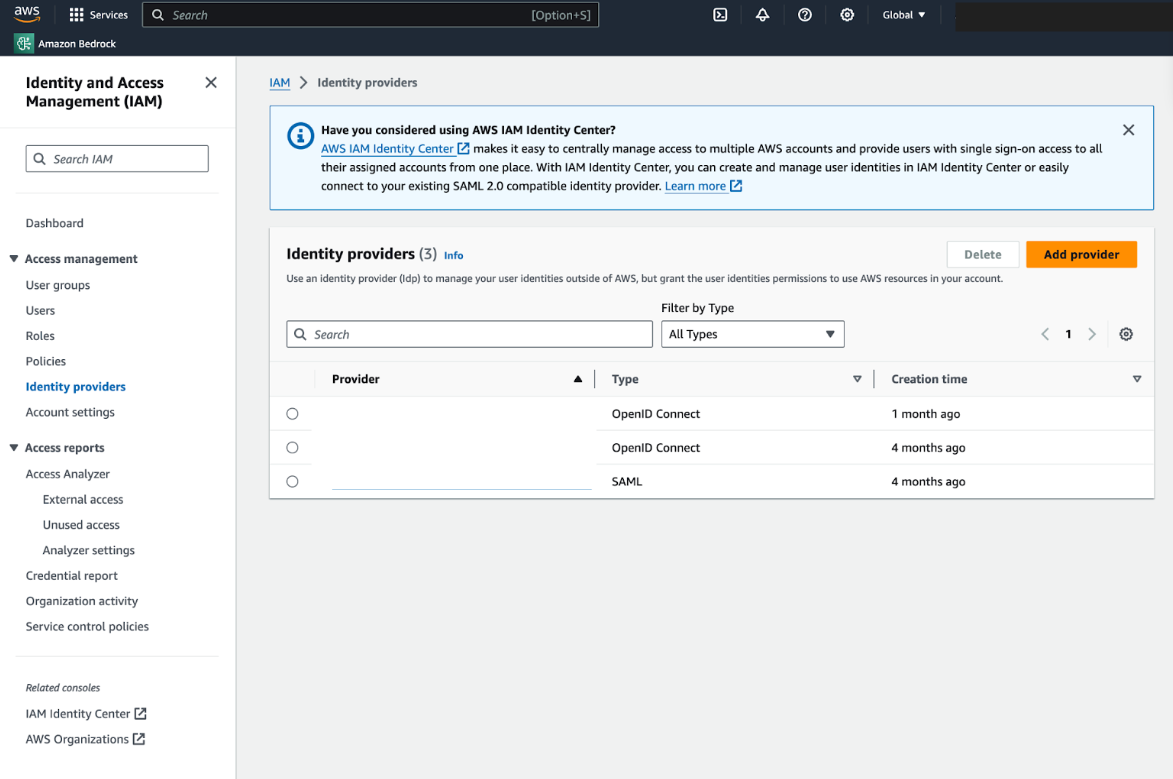Select Identity providers in sidebar
The width and height of the screenshot is (1173, 779).
coord(76,387)
